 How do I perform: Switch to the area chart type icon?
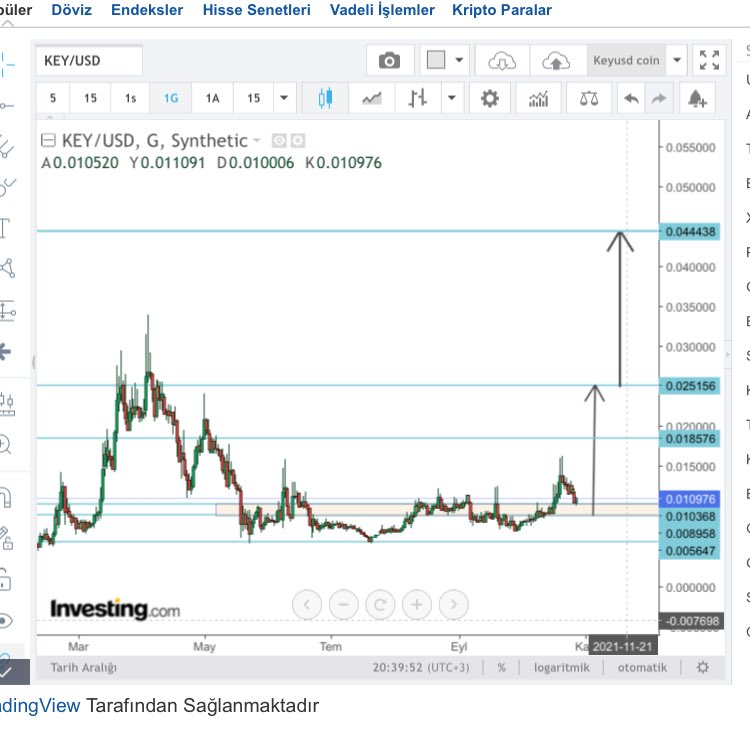pyautogui.click(x=372, y=99)
